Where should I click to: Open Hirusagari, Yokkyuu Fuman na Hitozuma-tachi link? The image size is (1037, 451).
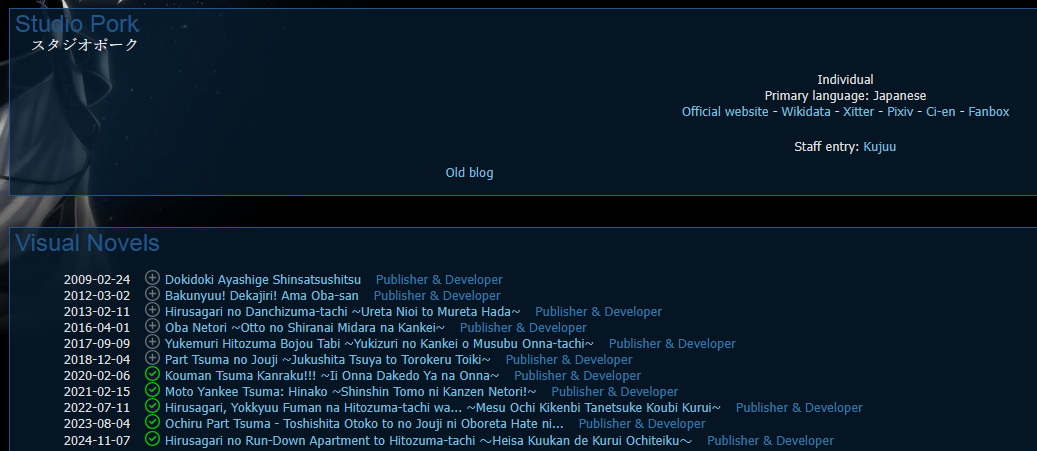click(x=443, y=407)
